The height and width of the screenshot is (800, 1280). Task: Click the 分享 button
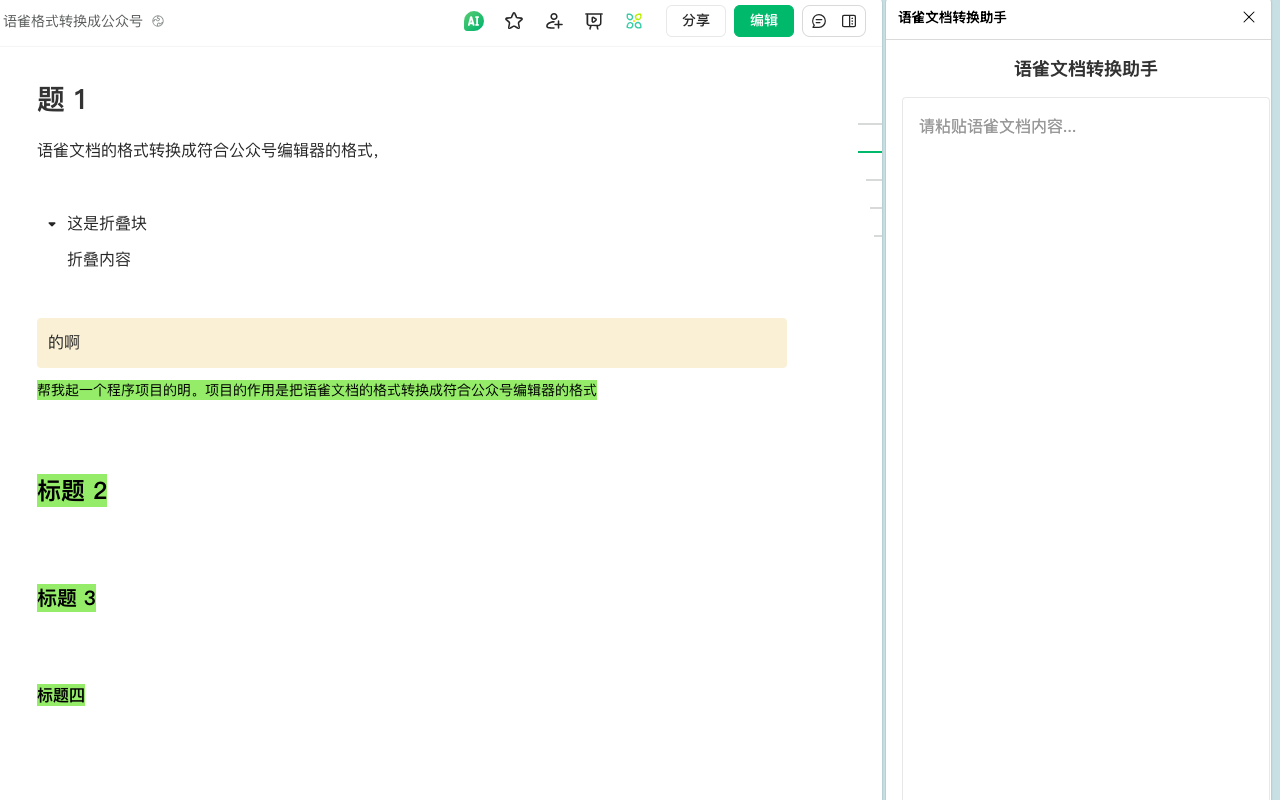(x=696, y=21)
